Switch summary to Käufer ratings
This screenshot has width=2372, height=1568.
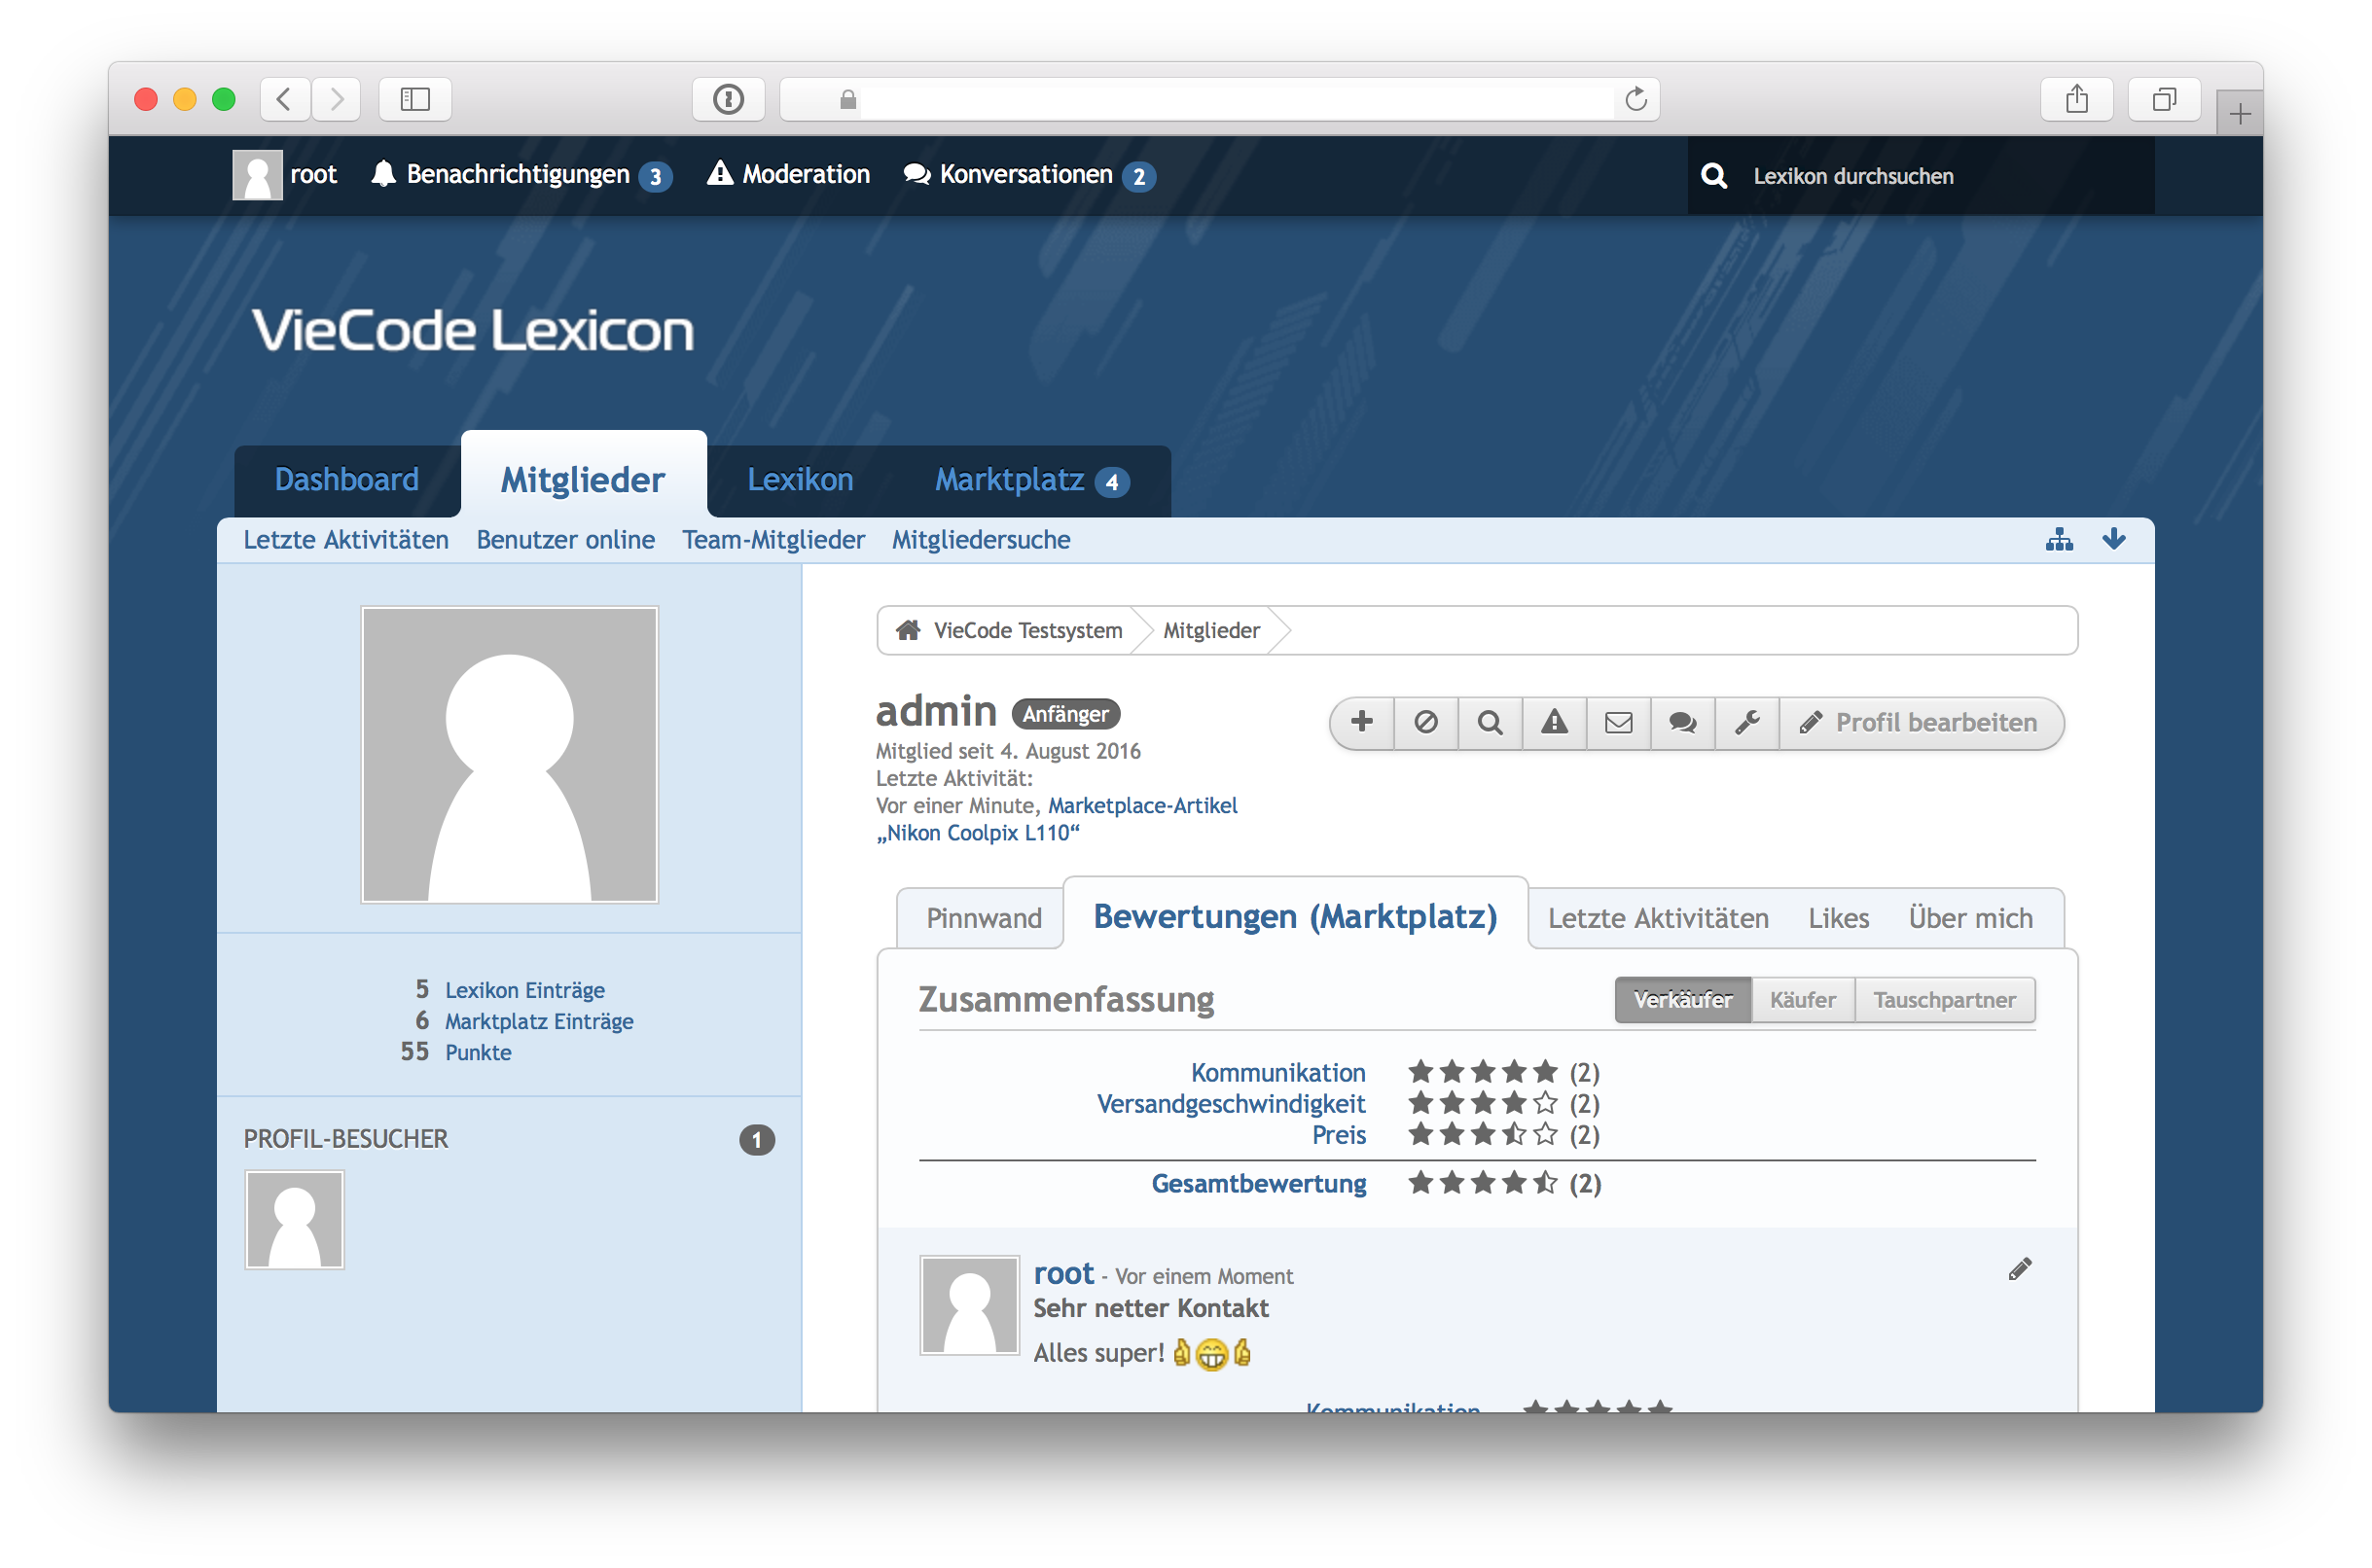1802,1000
